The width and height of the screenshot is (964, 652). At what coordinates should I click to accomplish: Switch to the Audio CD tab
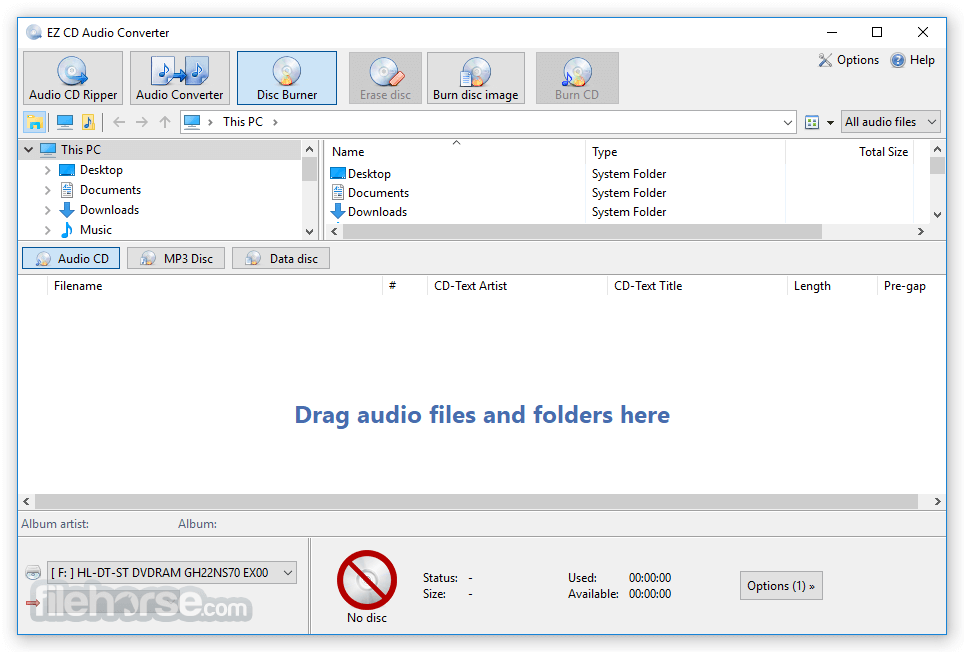click(x=71, y=258)
